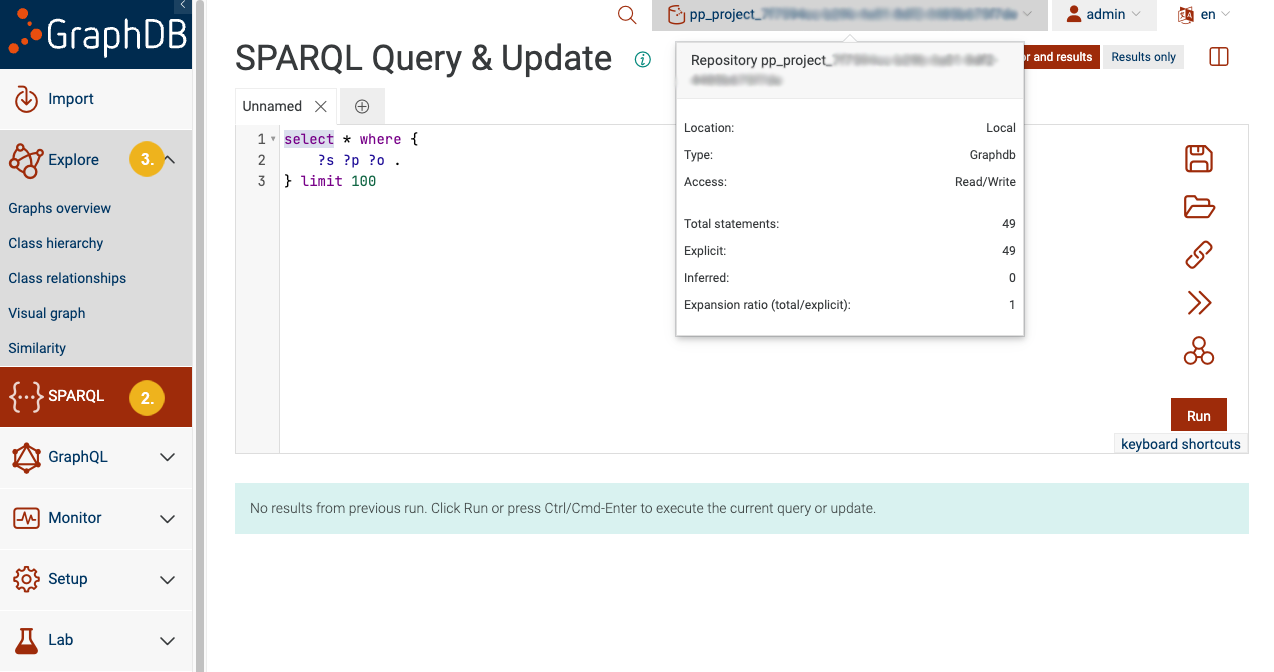The height and width of the screenshot is (672, 1274).
Task: Create a new query tab with the plus
Action: [x=361, y=105]
